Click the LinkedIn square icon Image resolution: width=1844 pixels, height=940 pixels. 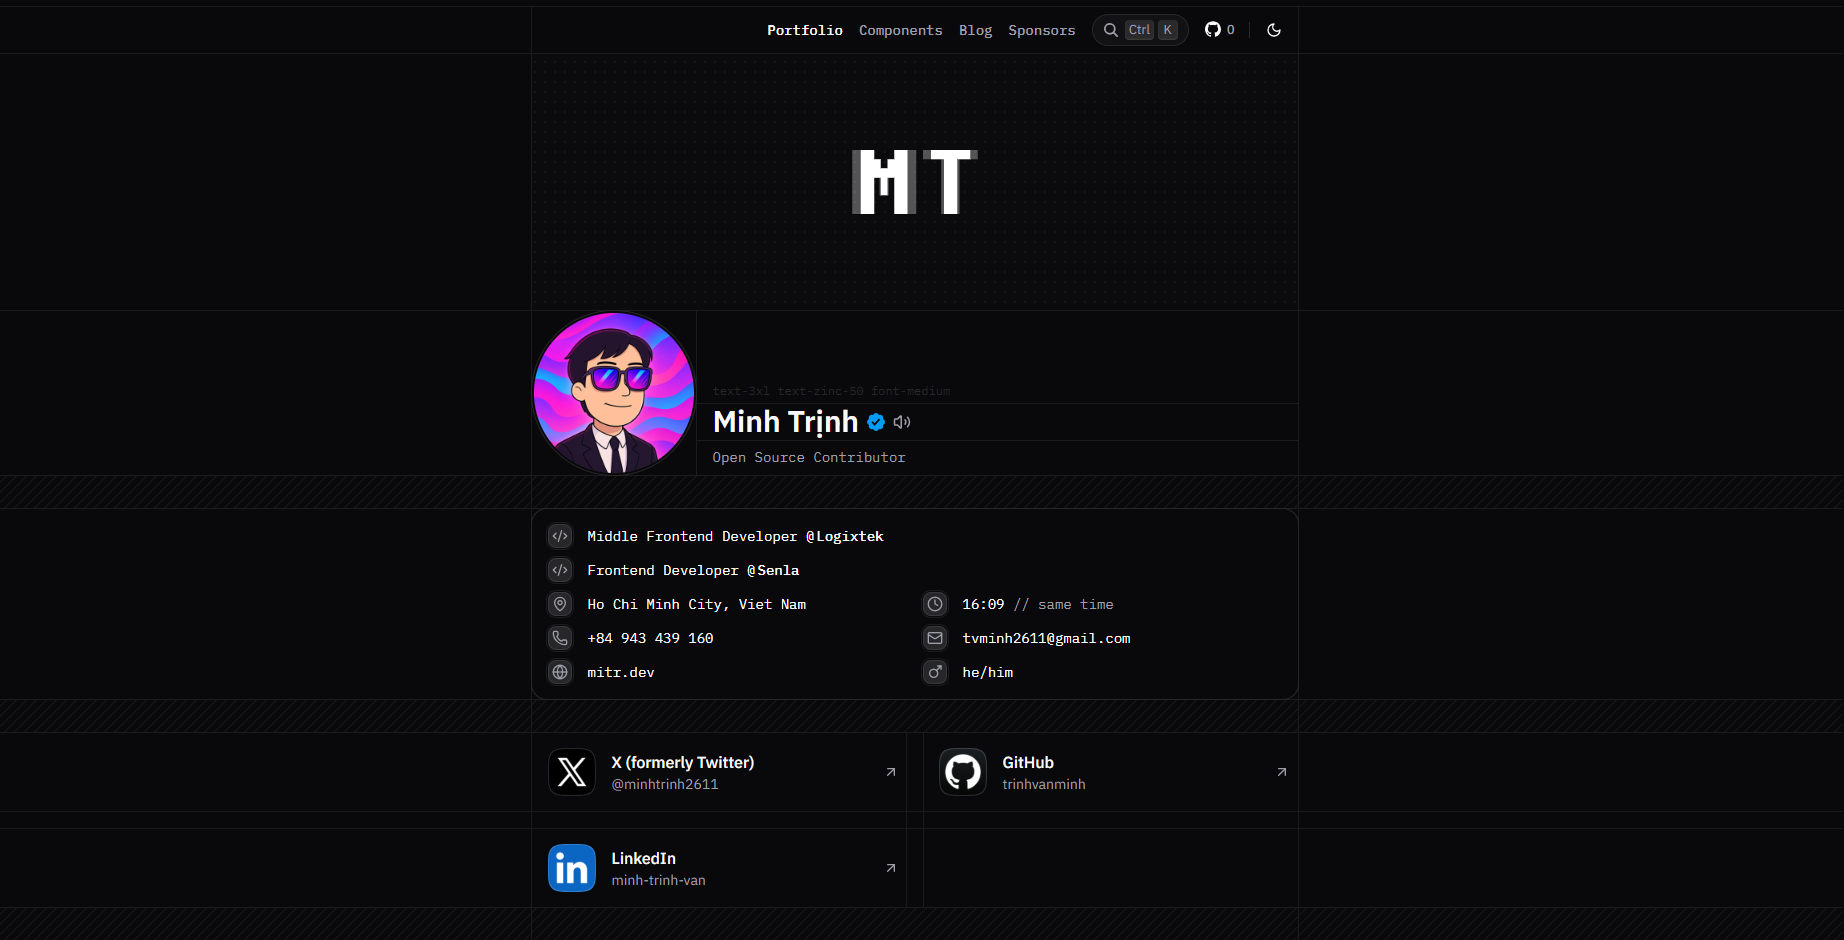[x=571, y=867]
